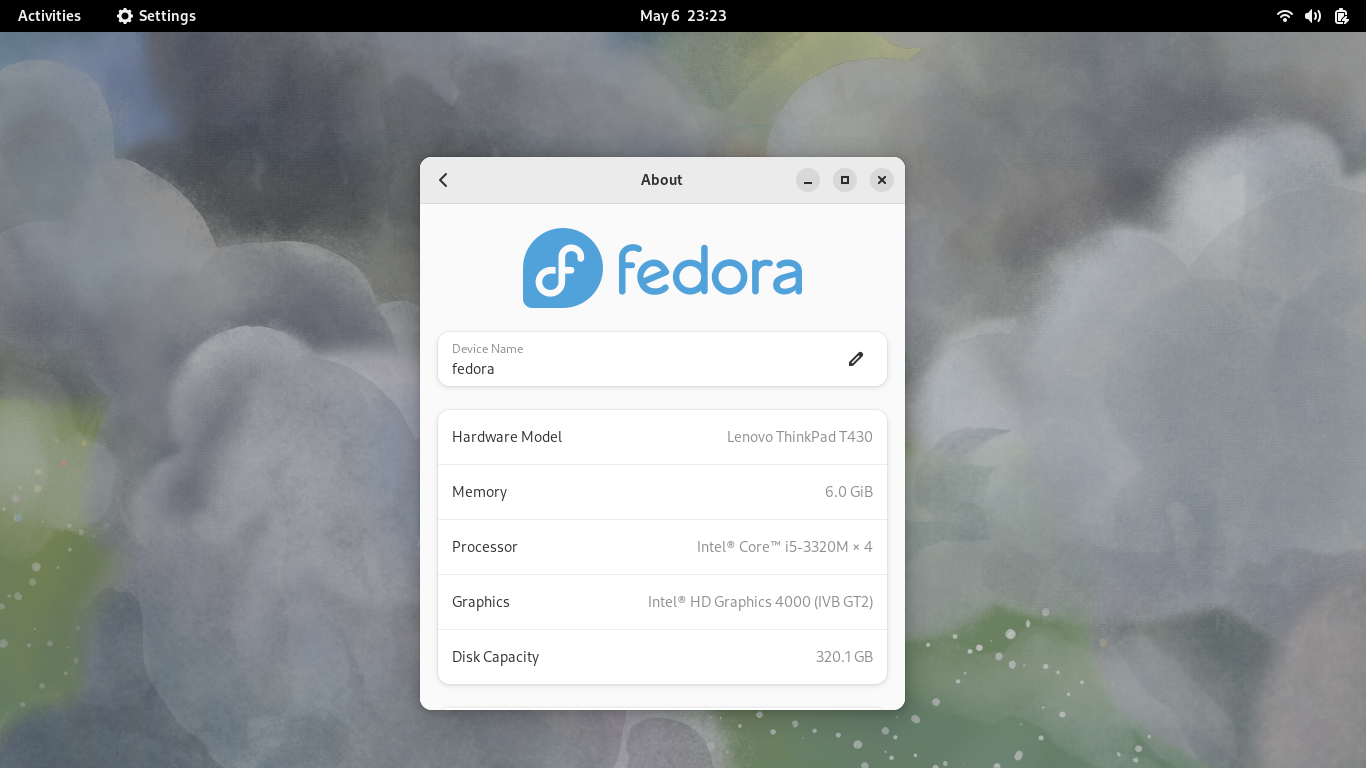Select the Graphics label
The height and width of the screenshot is (768, 1366).
click(x=481, y=602)
